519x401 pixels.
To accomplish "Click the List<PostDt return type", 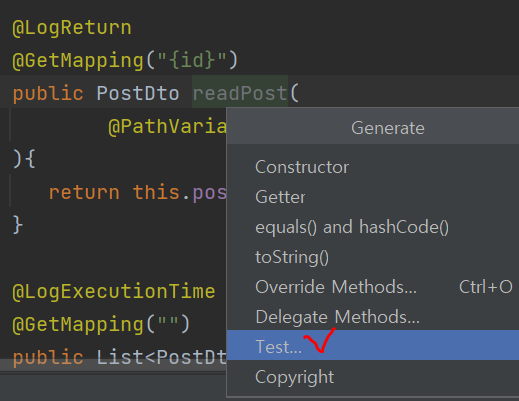I will pyautogui.click(x=161, y=357).
